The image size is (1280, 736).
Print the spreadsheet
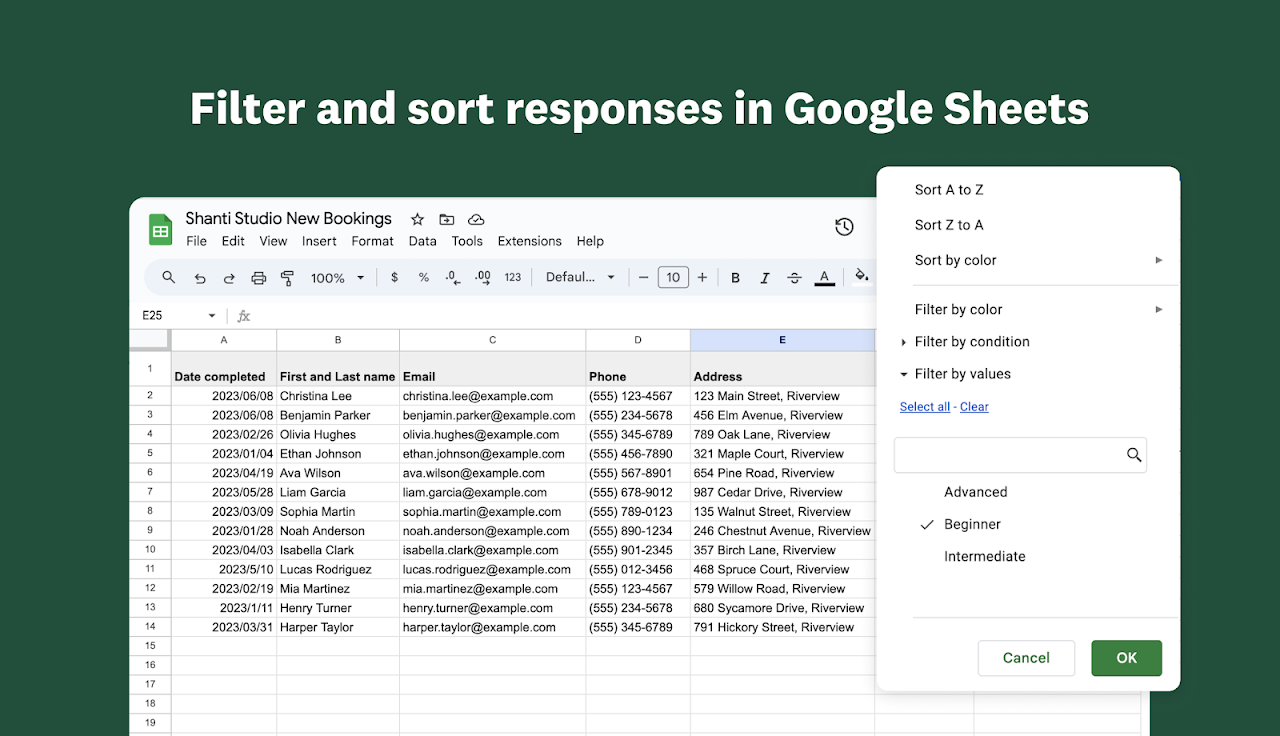tap(258, 278)
